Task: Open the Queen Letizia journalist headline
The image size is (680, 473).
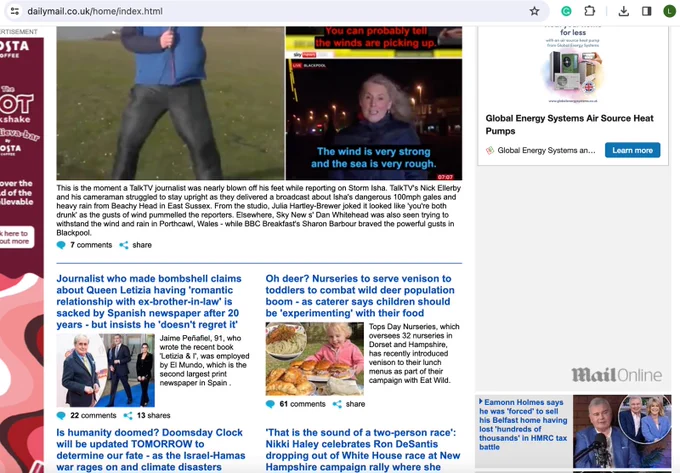Action: click(149, 301)
